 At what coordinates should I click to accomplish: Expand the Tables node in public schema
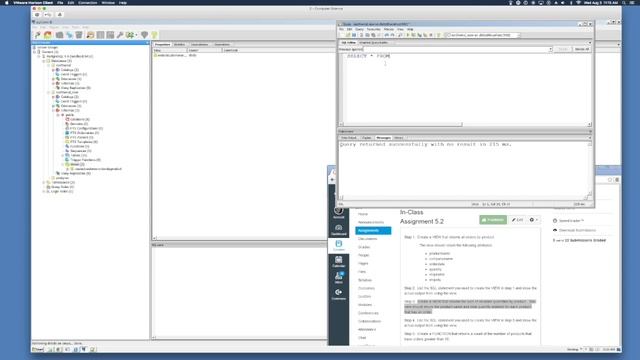62,156
